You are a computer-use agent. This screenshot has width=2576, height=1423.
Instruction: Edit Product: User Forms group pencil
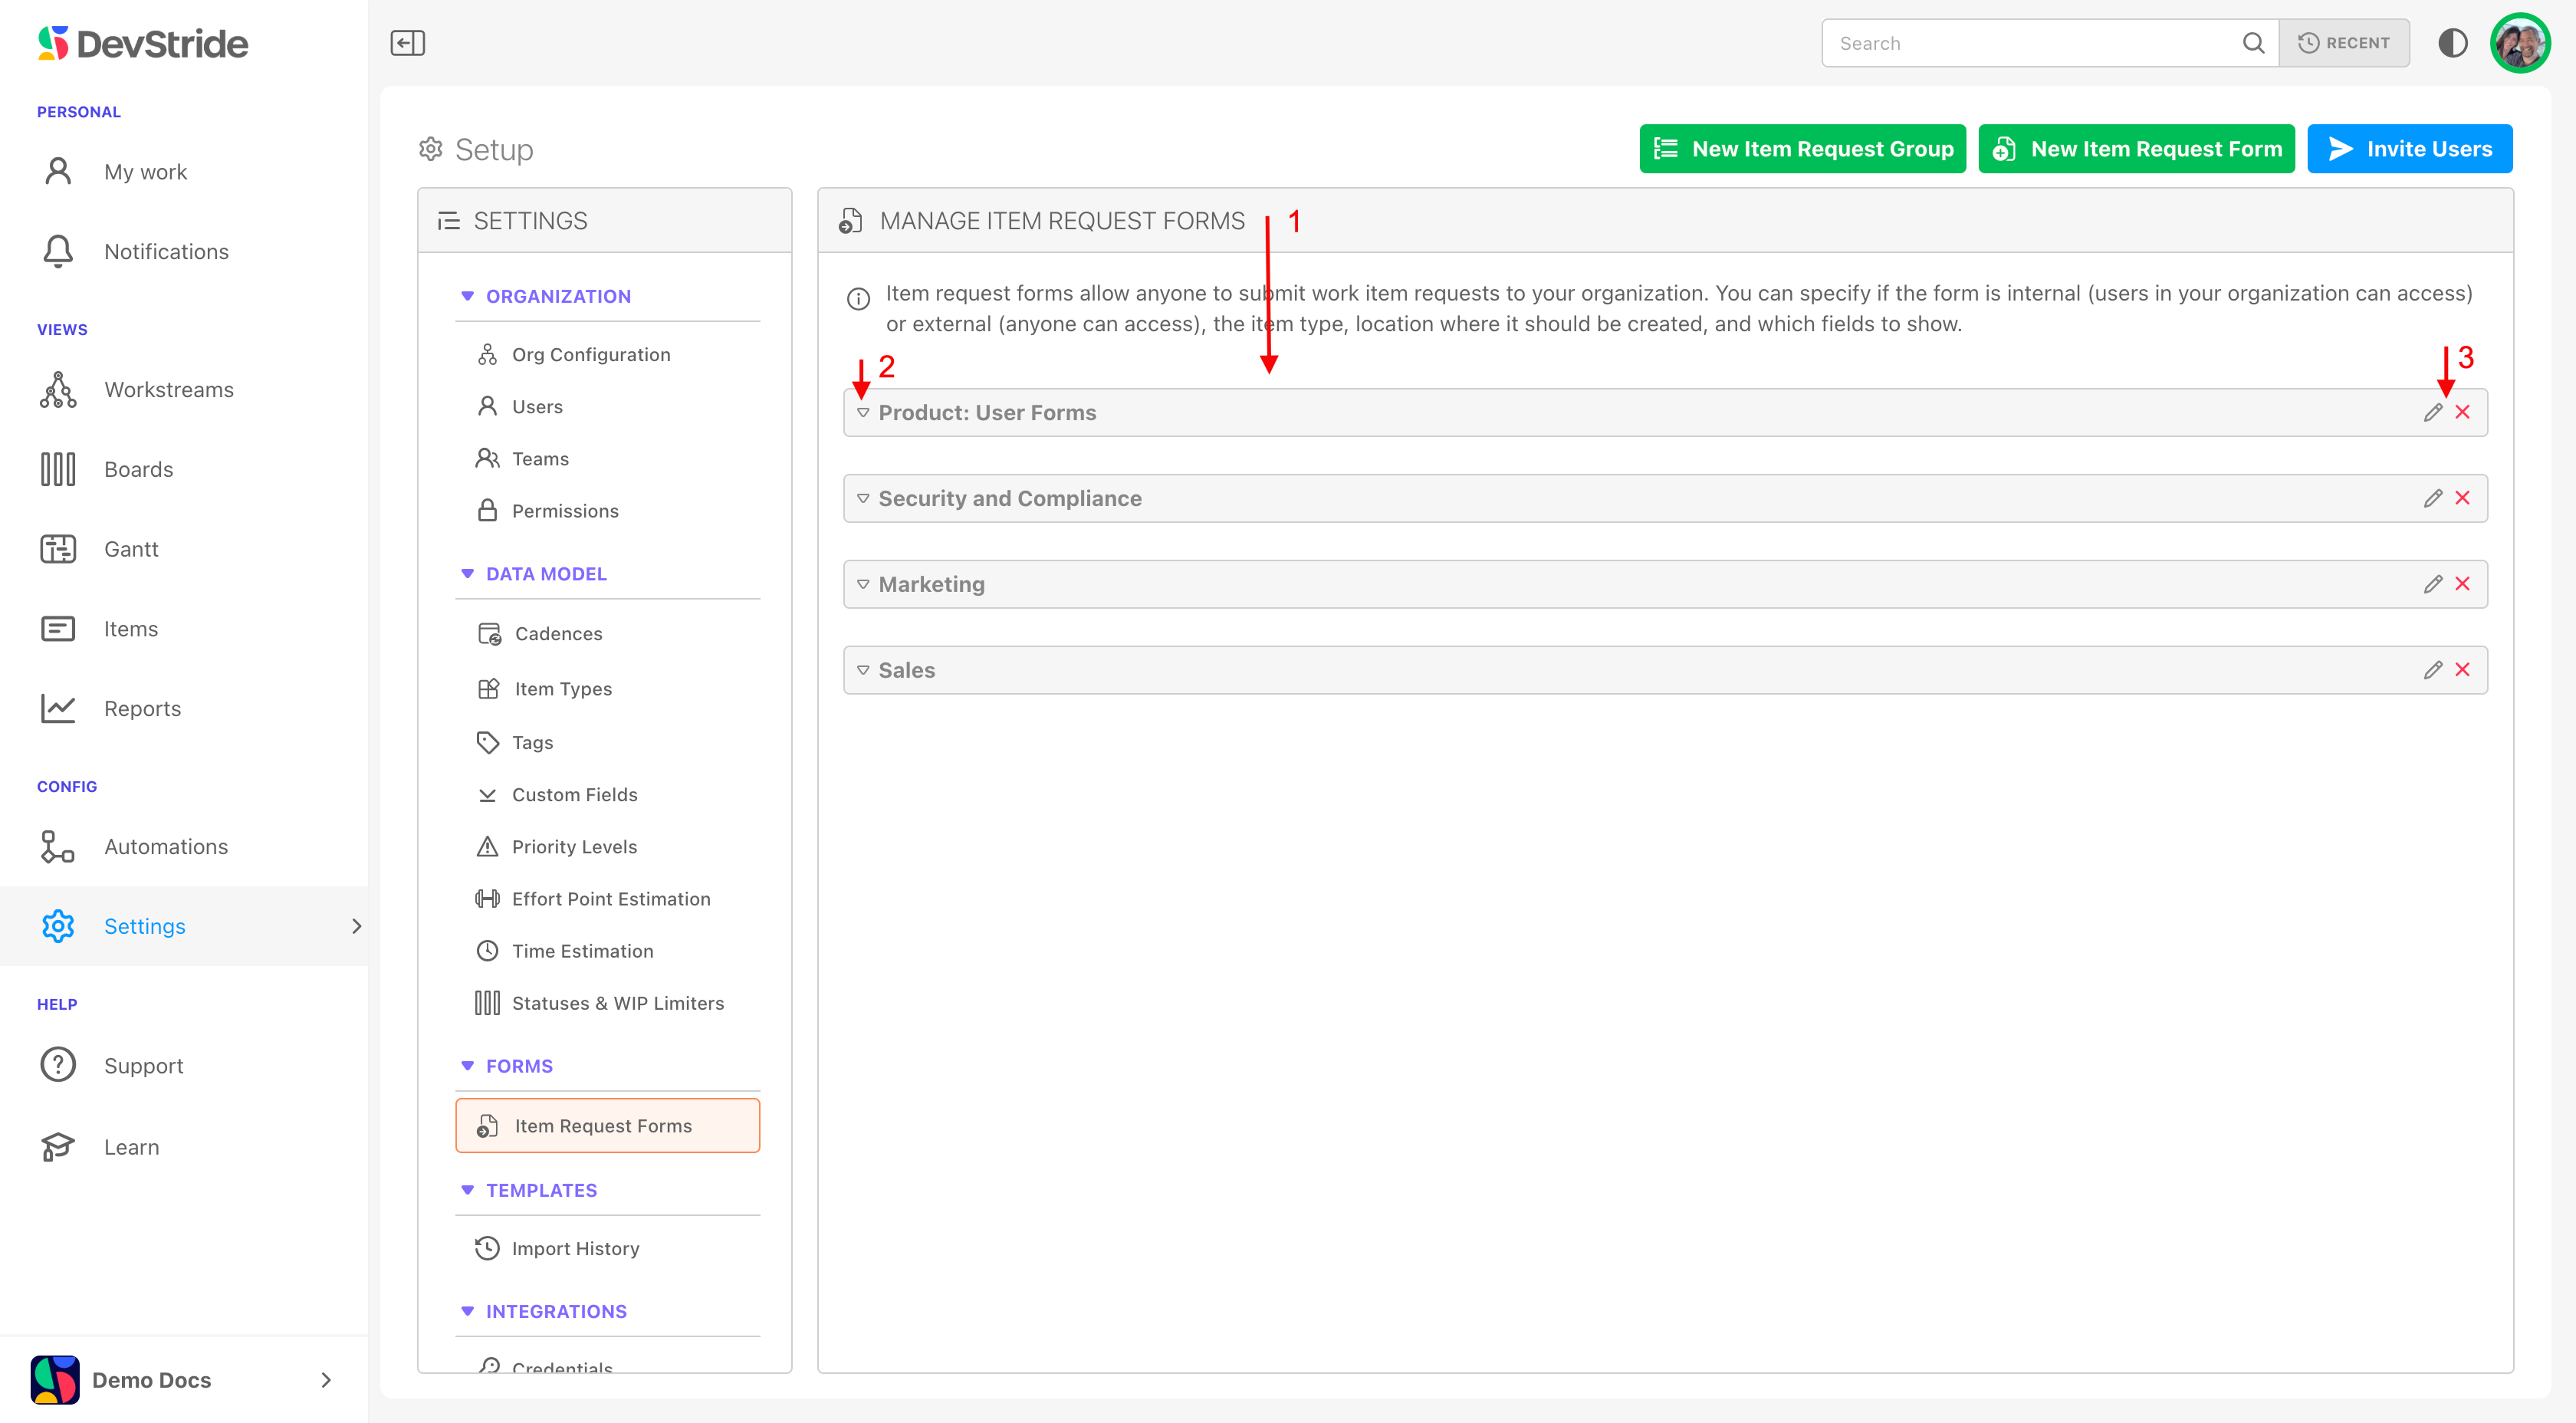click(x=2433, y=412)
